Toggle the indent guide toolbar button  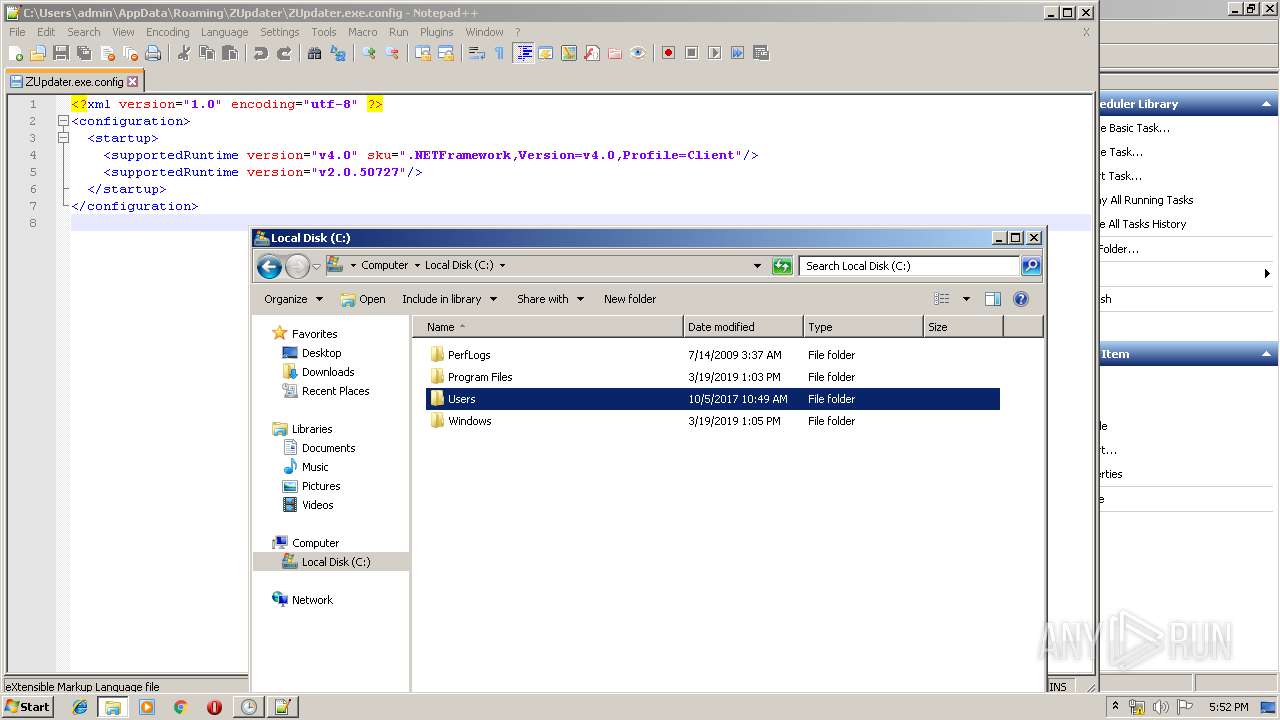coord(523,53)
